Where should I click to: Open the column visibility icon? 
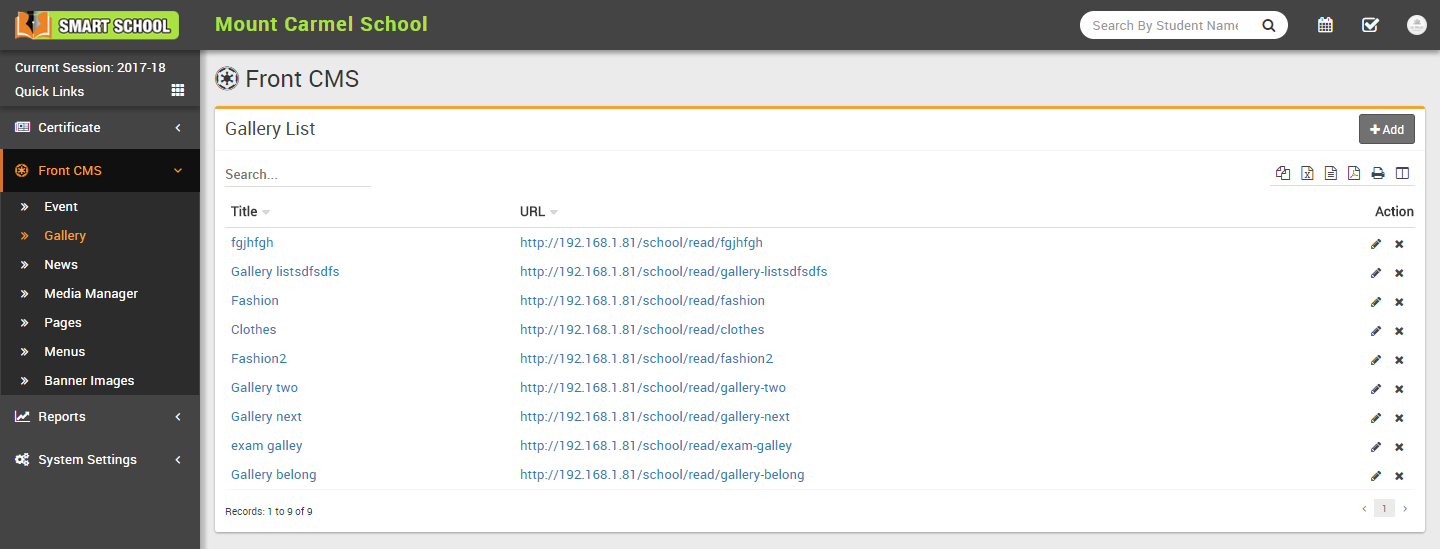tap(1402, 173)
